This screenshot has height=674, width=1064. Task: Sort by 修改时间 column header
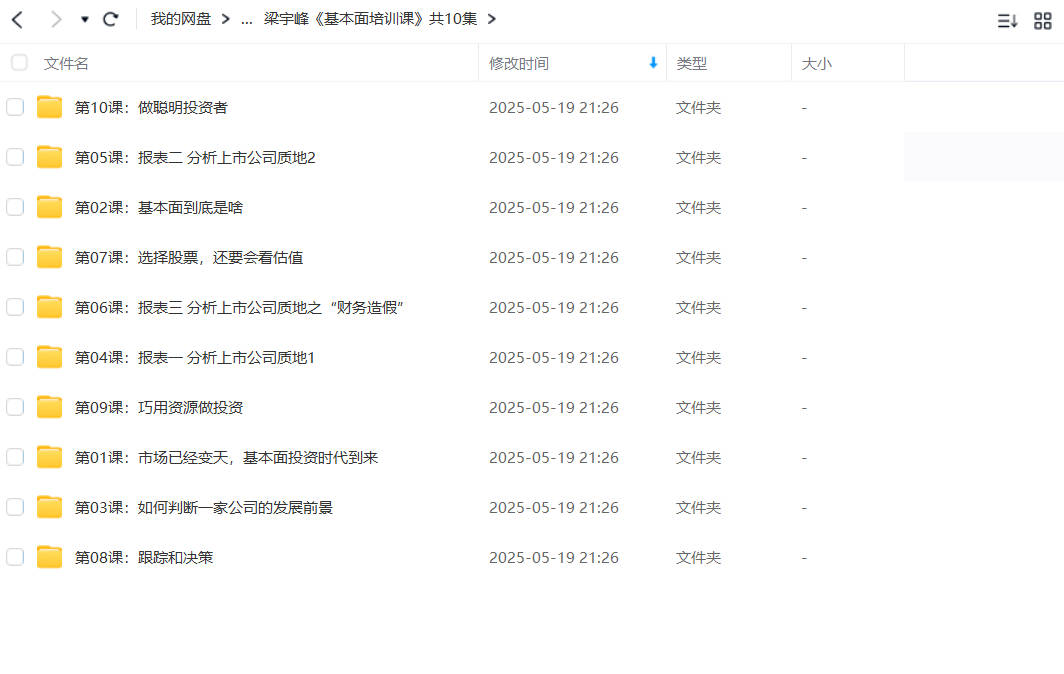518,63
